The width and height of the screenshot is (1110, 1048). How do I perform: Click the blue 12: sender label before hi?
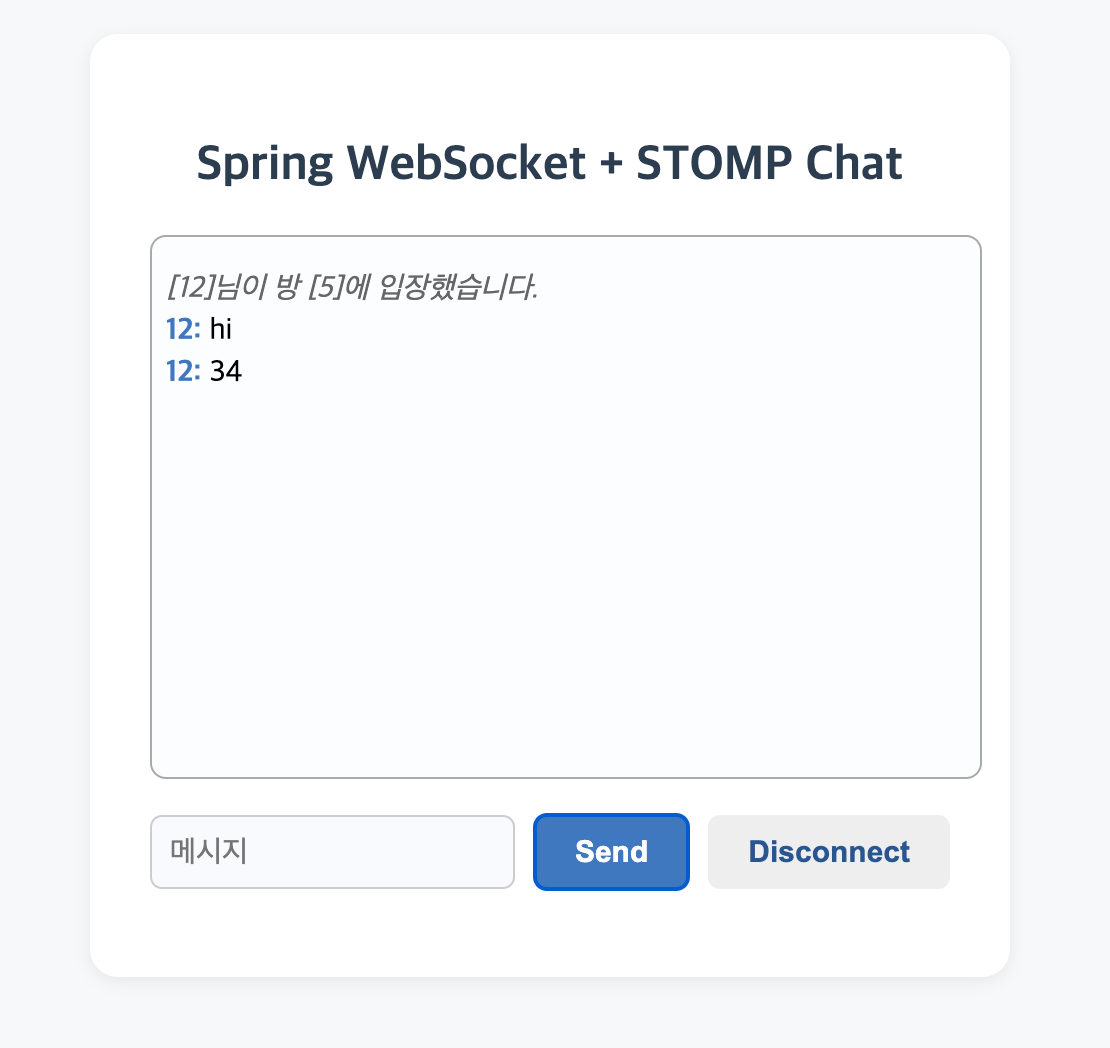tap(183, 329)
